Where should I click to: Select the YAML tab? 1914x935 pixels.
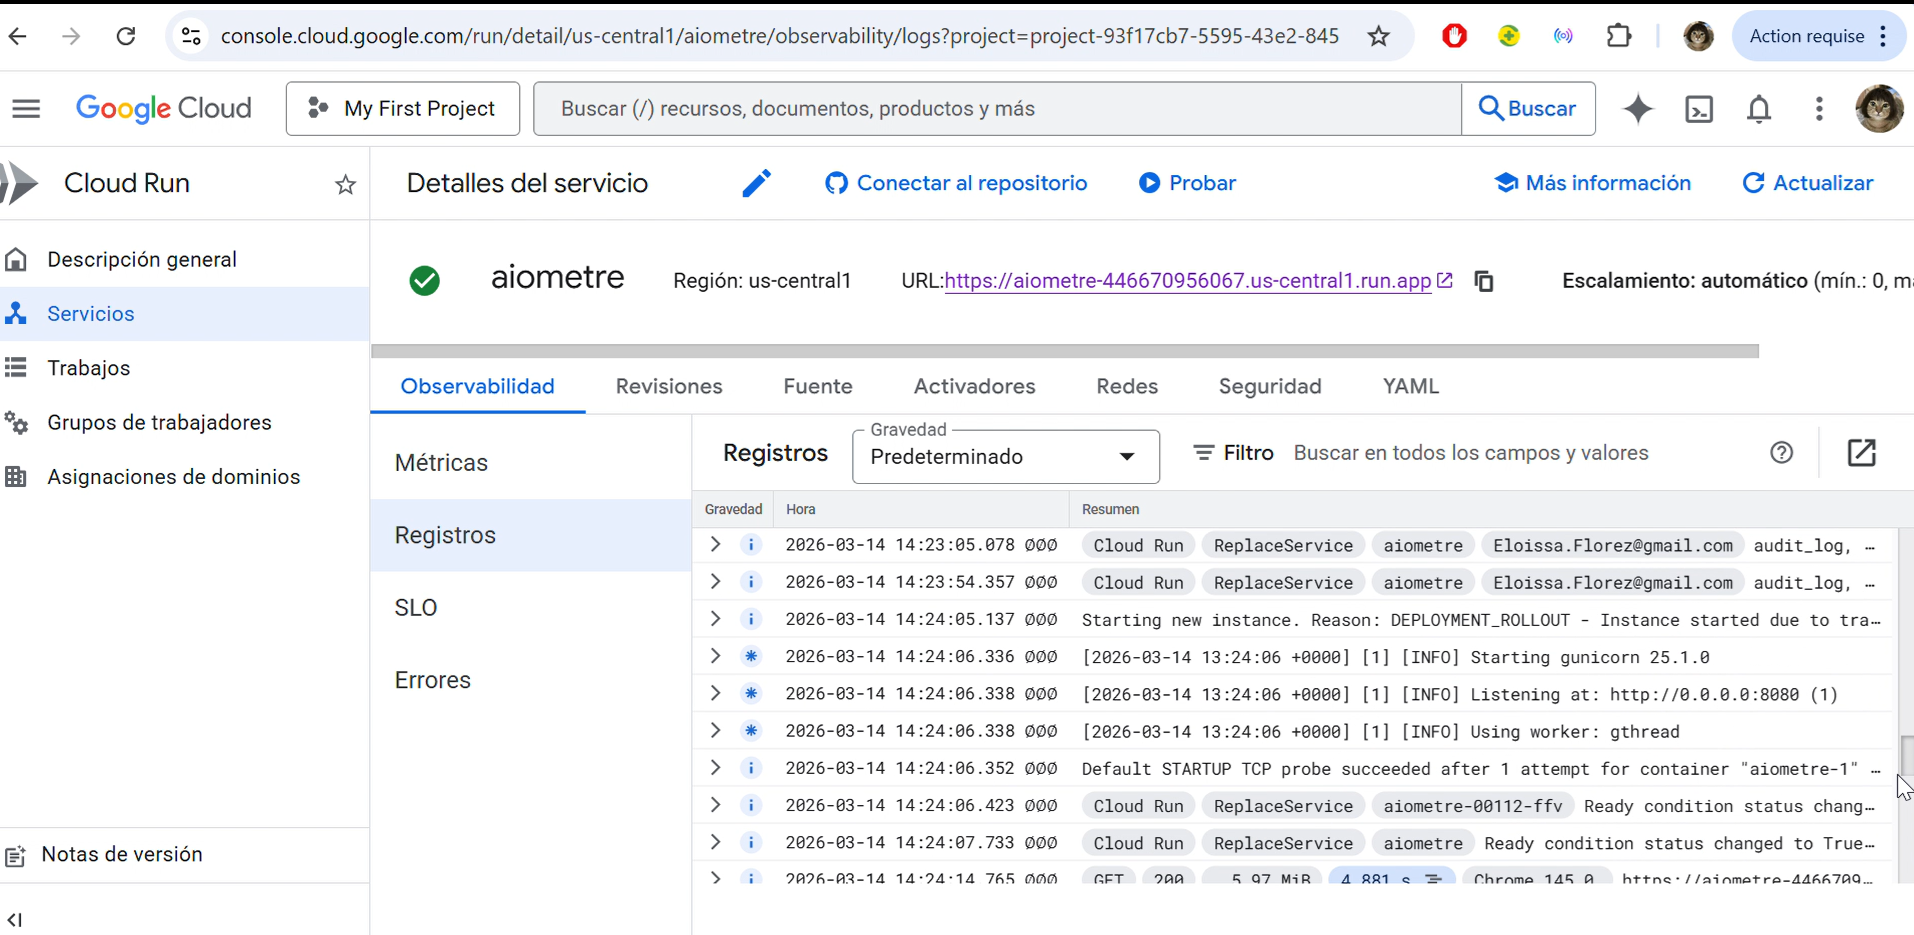coord(1411,387)
